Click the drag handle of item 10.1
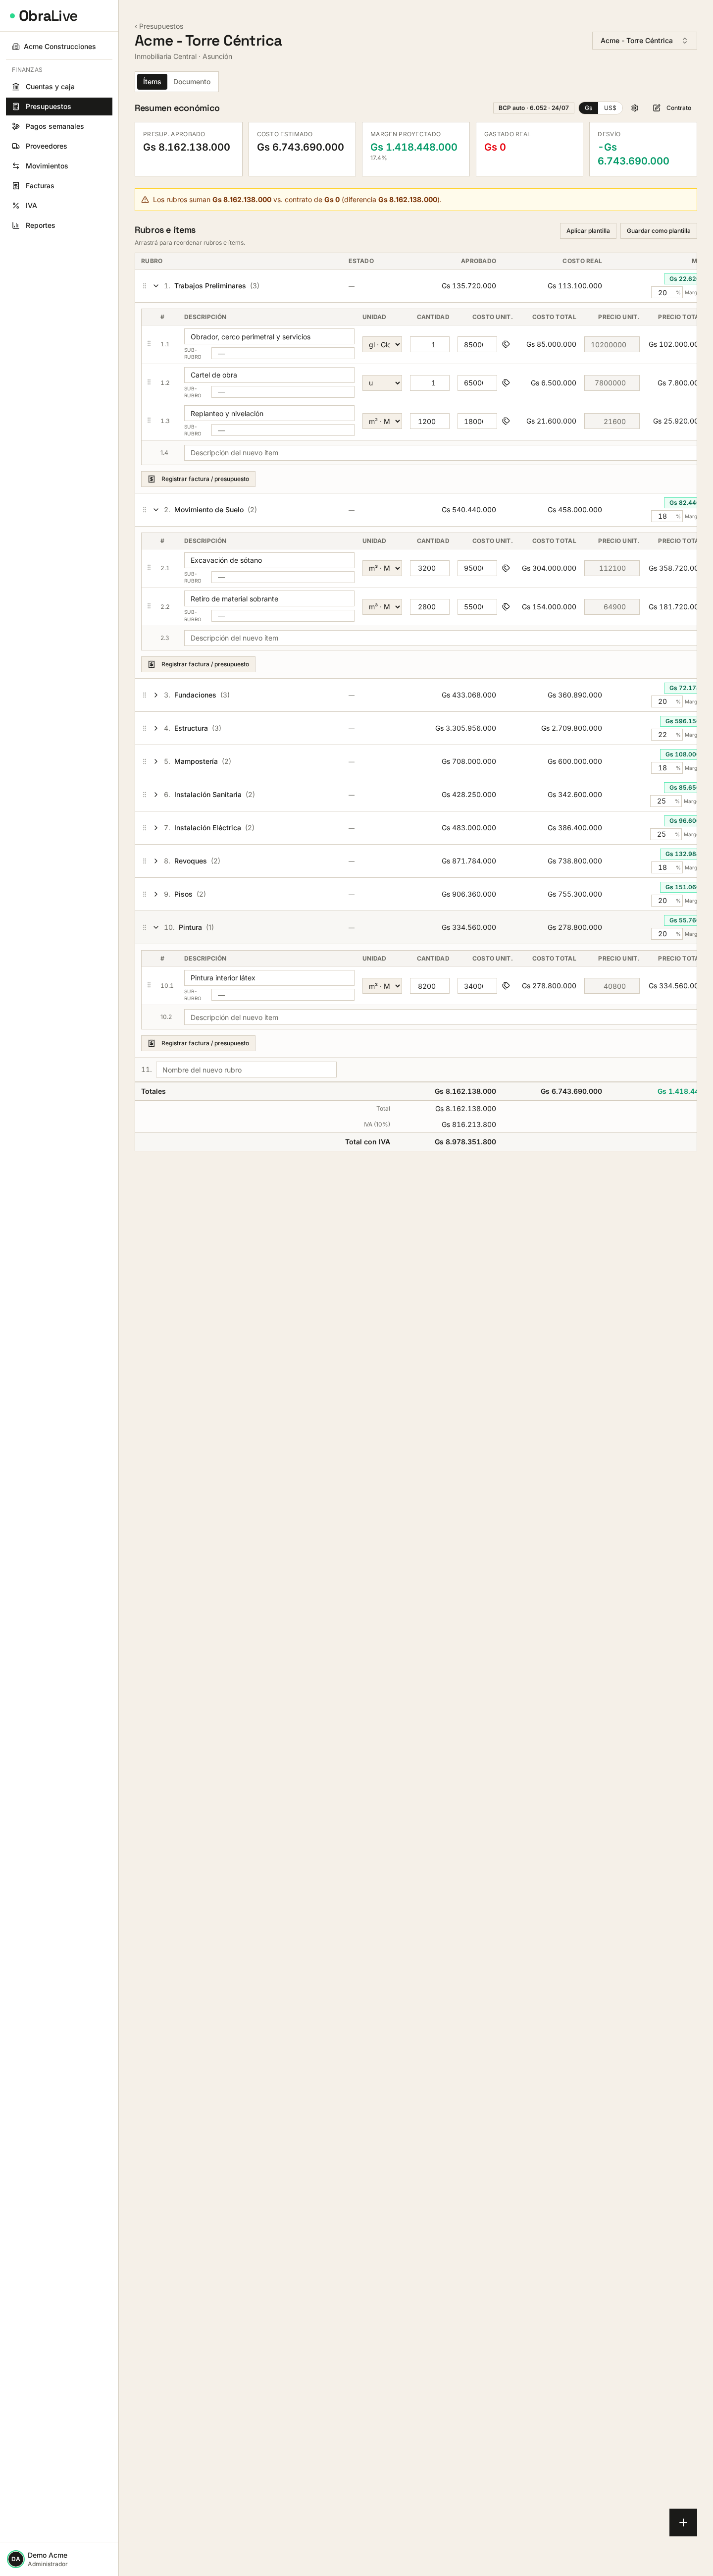 (x=149, y=985)
